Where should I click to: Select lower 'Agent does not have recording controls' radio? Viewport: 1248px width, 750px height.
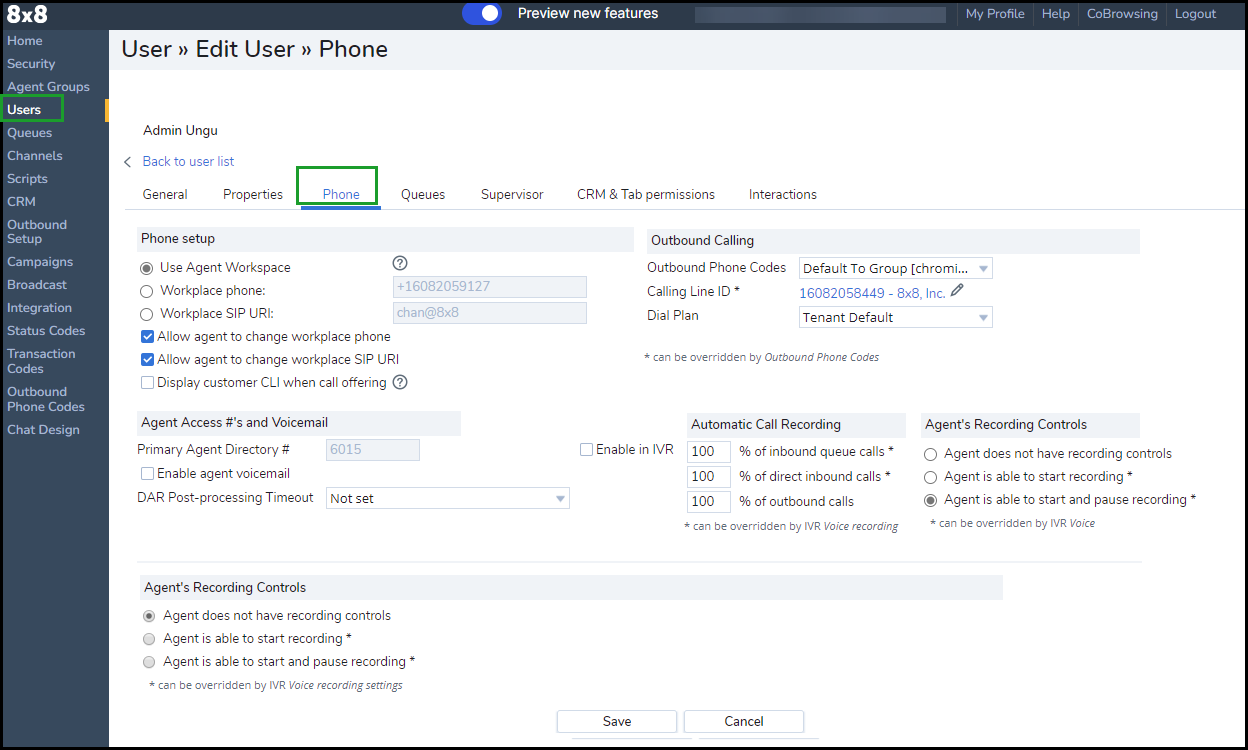point(149,616)
